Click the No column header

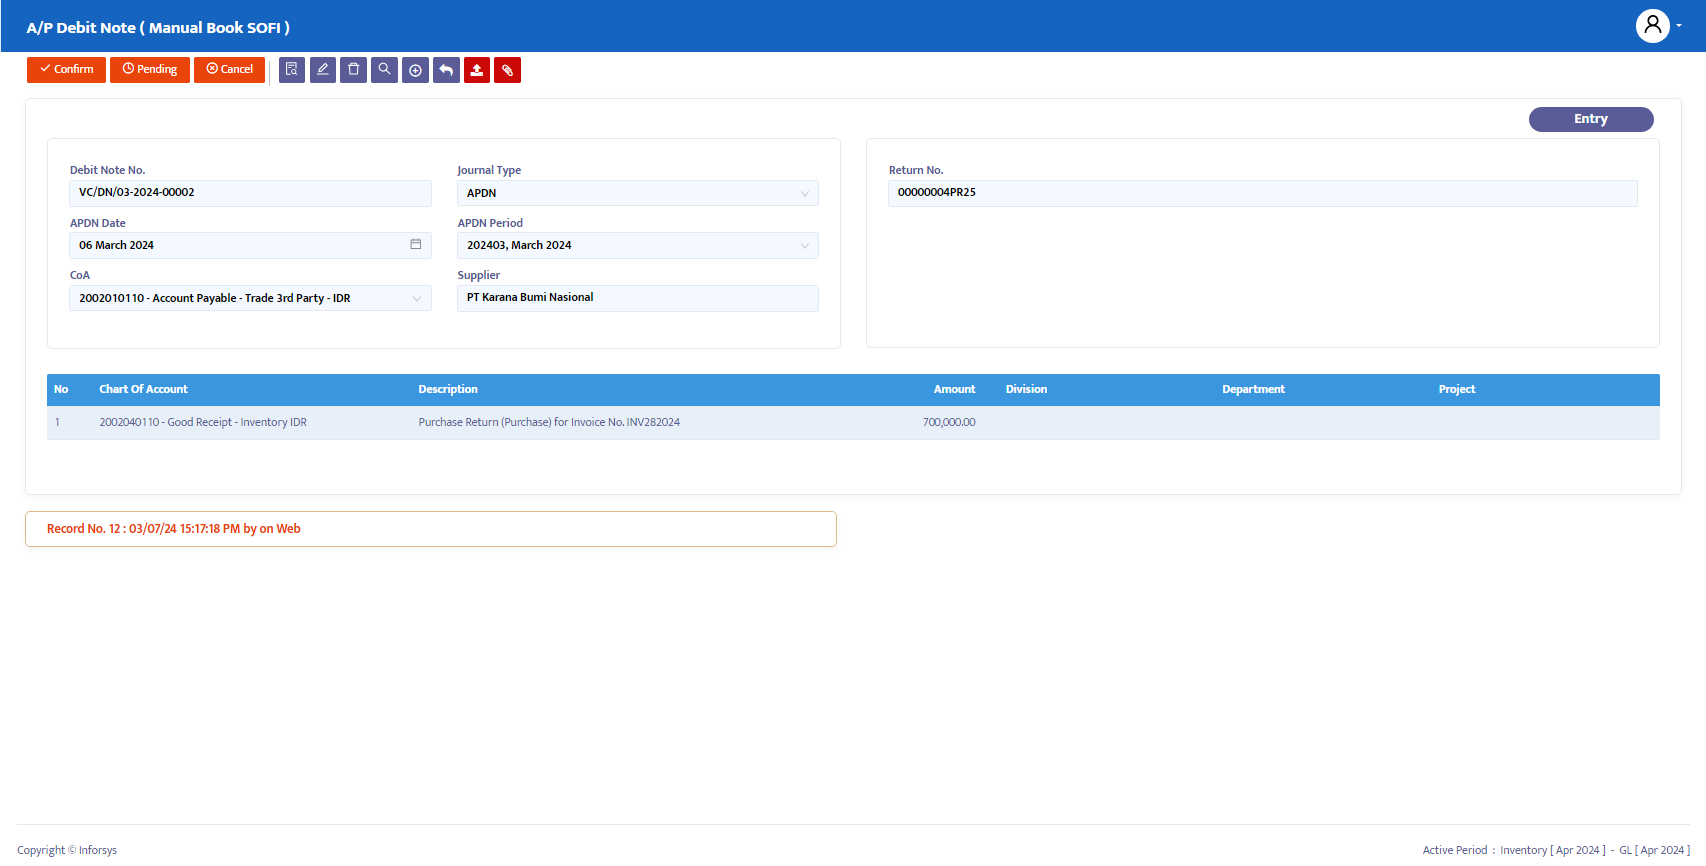pos(61,390)
